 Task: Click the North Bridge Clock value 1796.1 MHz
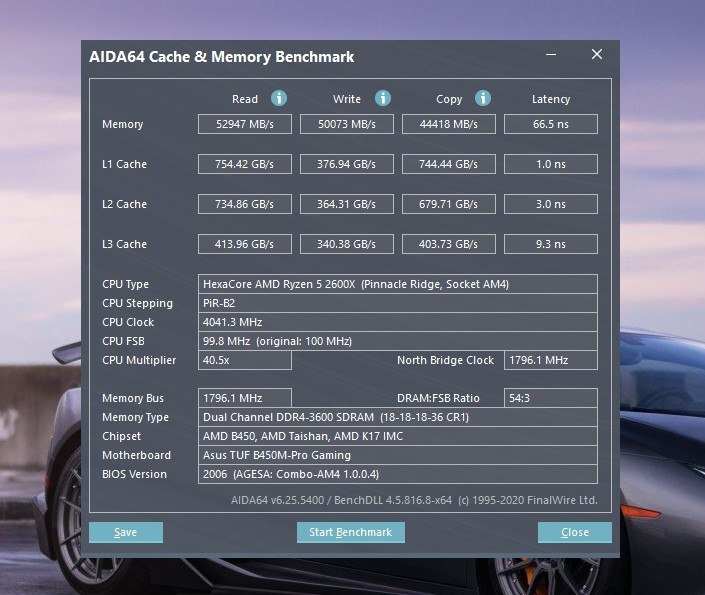pyautogui.click(x=551, y=360)
